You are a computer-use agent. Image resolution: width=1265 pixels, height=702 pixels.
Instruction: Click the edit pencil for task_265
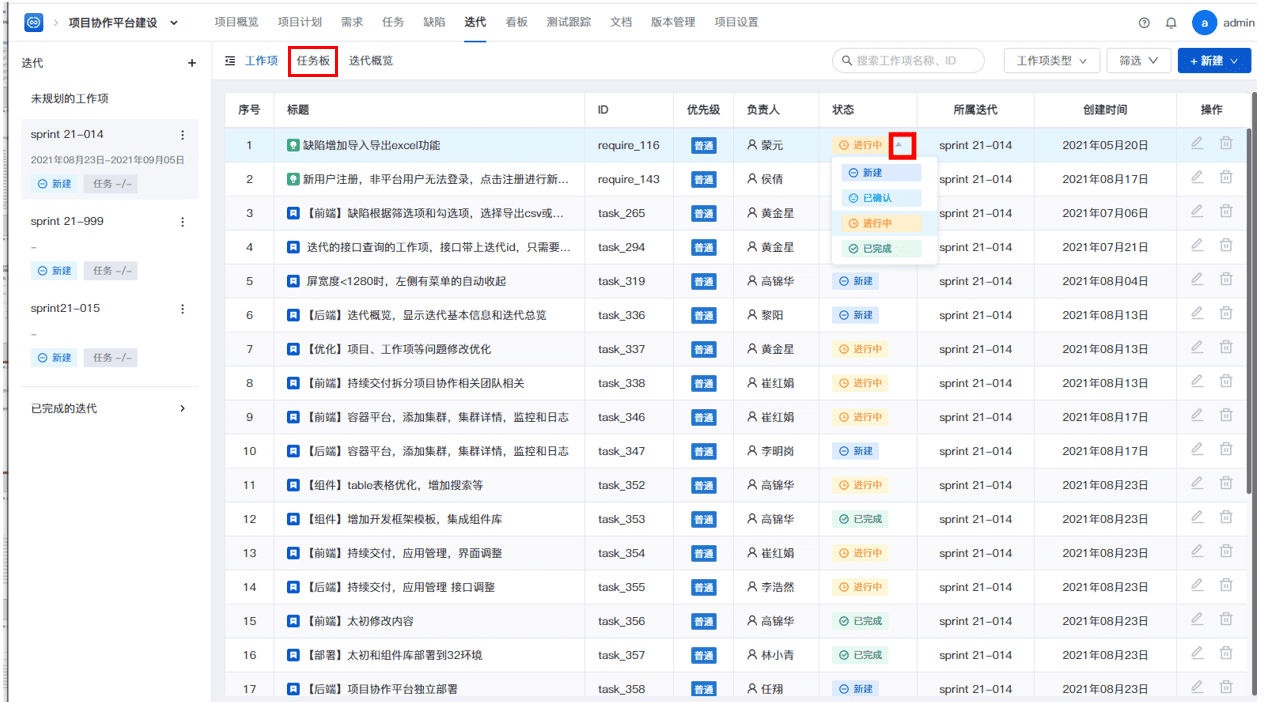point(1197,212)
